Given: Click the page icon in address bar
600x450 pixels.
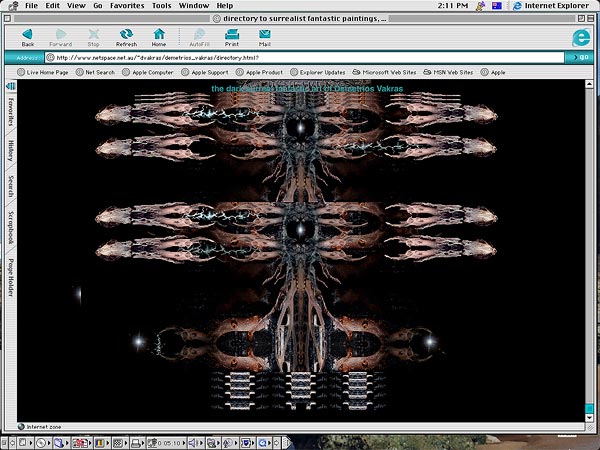Looking at the screenshot, I should 50,58.
